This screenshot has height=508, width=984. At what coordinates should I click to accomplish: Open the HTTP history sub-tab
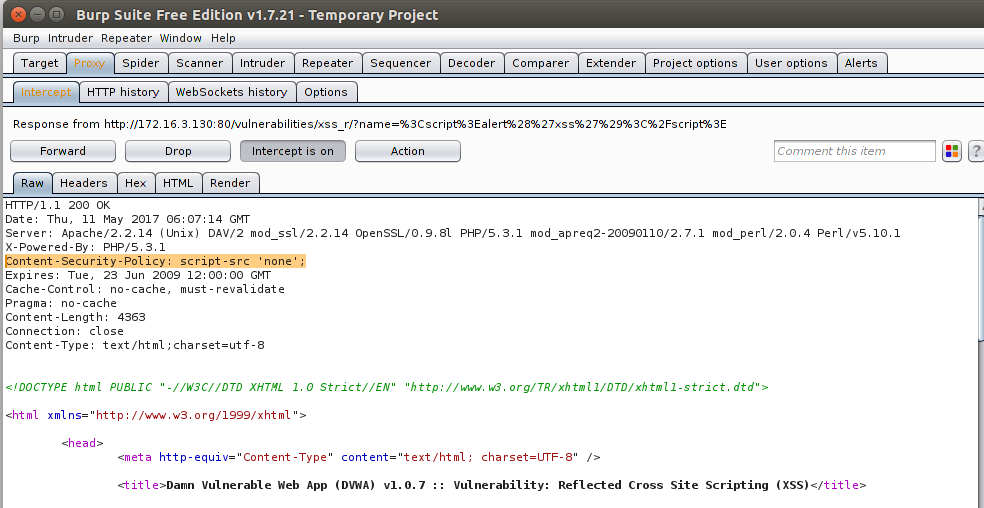pos(123,92)
